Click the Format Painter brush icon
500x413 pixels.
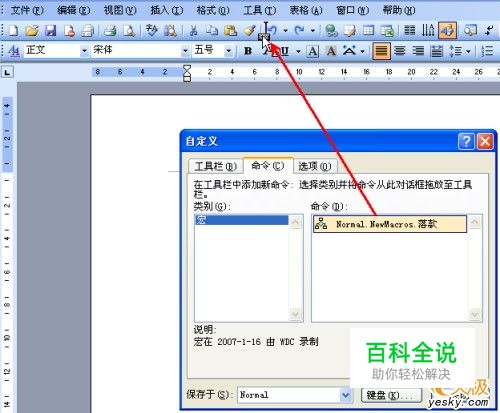pyautogui.click(x=249, y=31)
